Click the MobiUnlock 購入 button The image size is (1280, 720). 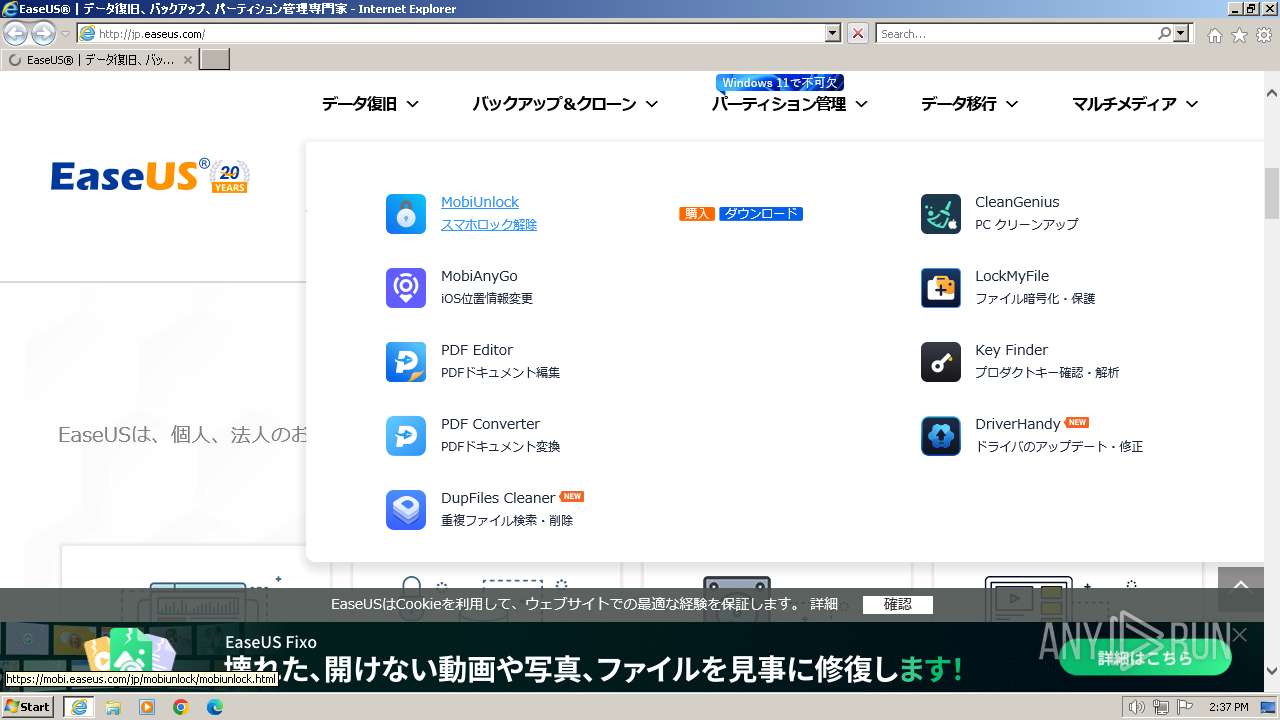pyautogui.click(x=697, y=214)
